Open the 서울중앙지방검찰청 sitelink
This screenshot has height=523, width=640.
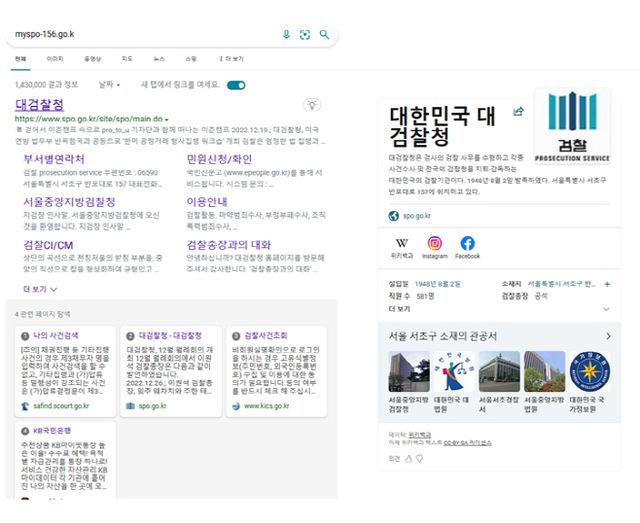69,202
